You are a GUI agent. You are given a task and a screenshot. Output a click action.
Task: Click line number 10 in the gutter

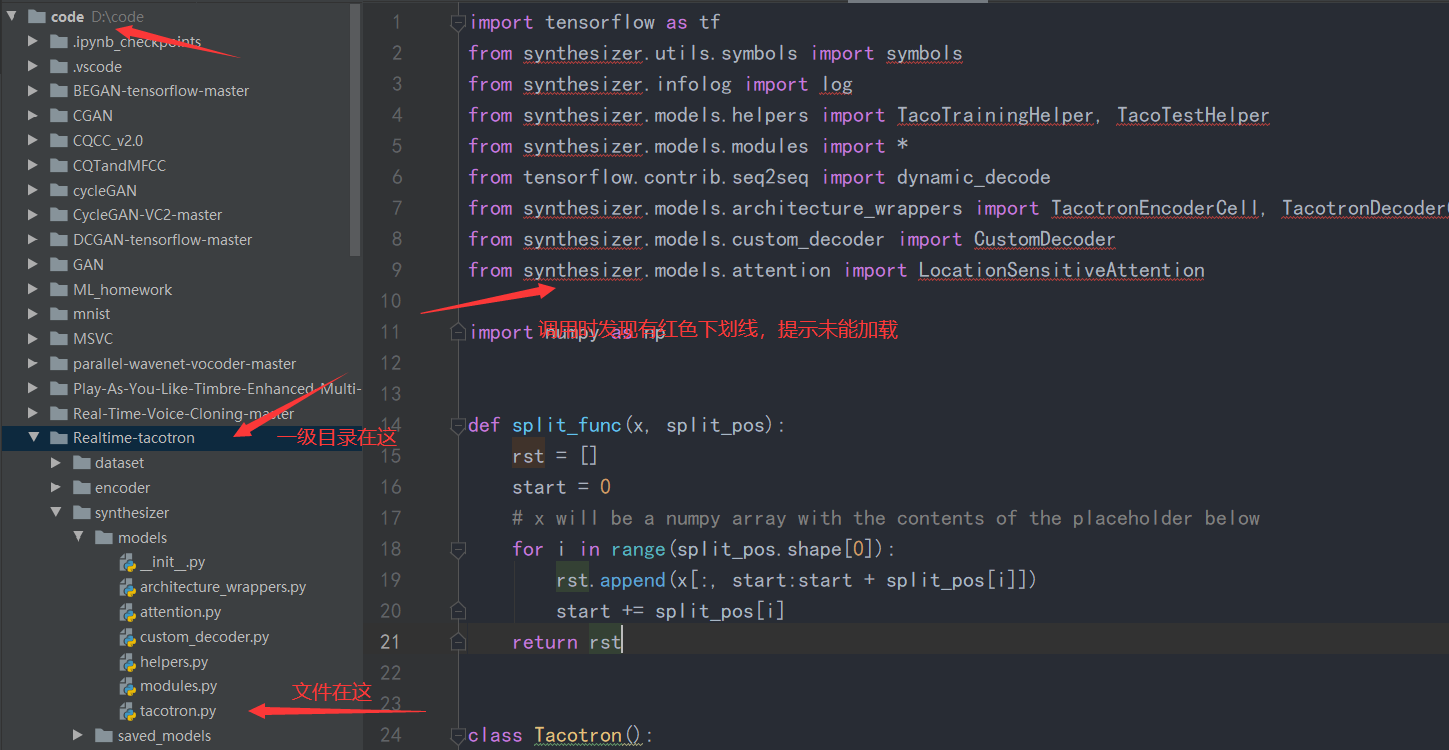390,301
